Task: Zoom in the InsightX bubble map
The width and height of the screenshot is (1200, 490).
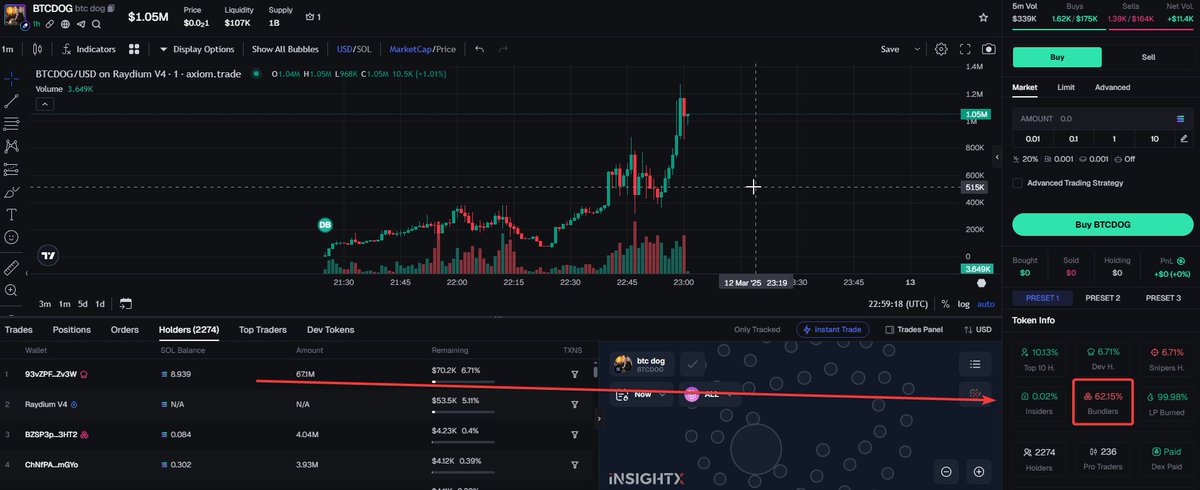Action: [979, 472]
